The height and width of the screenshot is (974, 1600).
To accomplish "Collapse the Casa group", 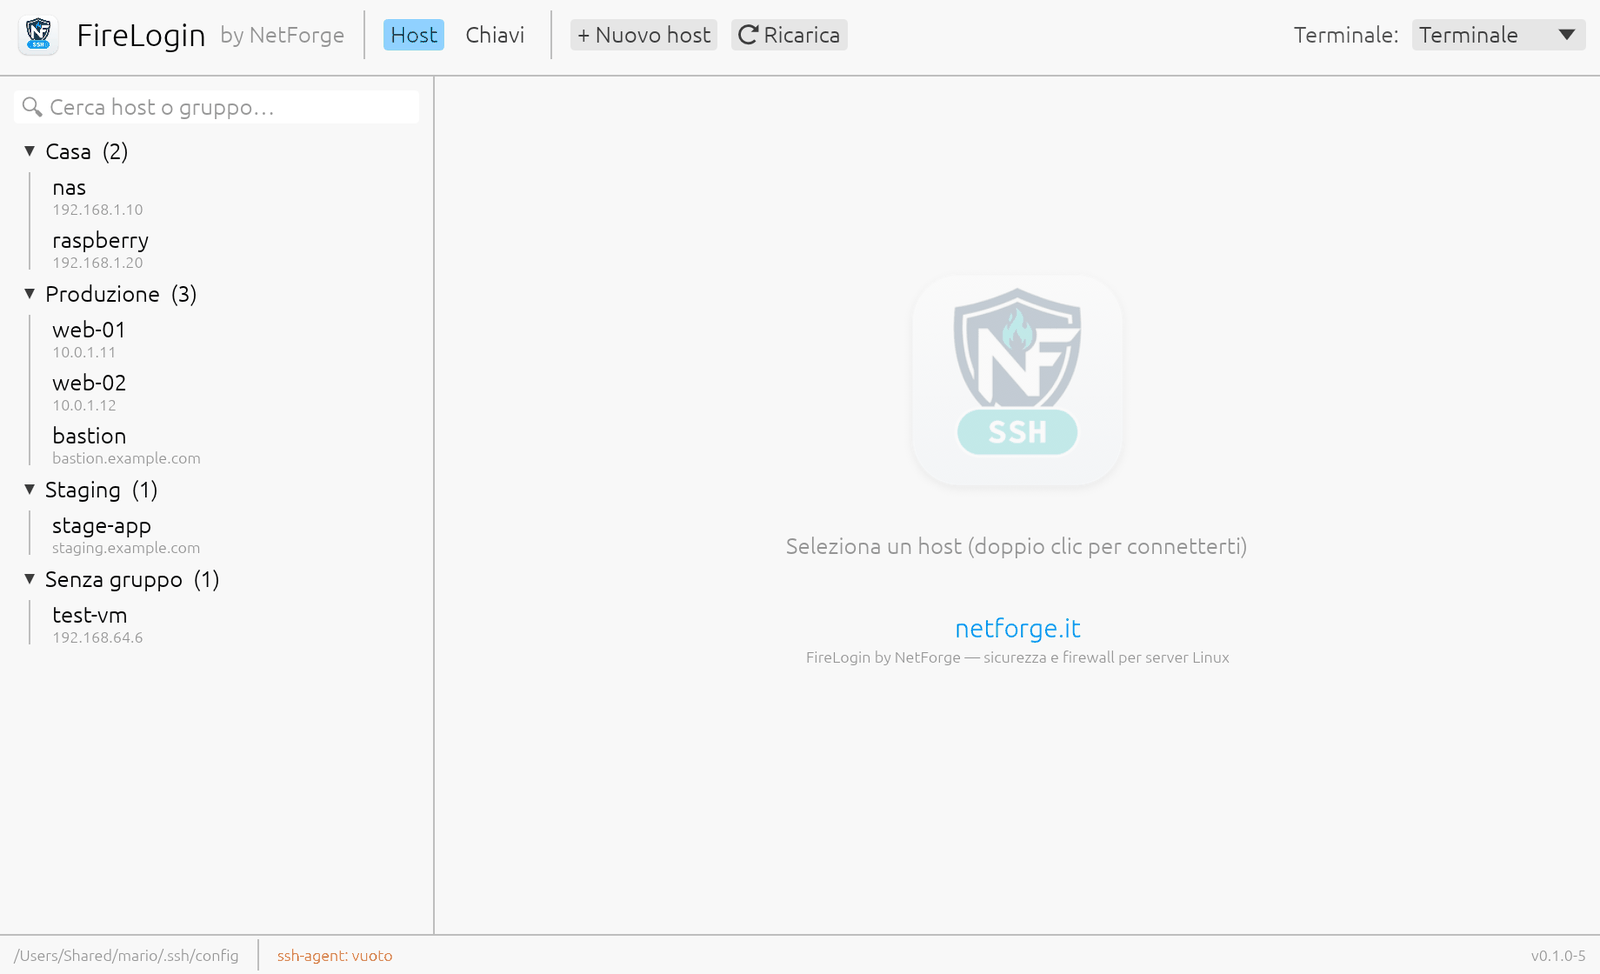I will tap(30, 151).
